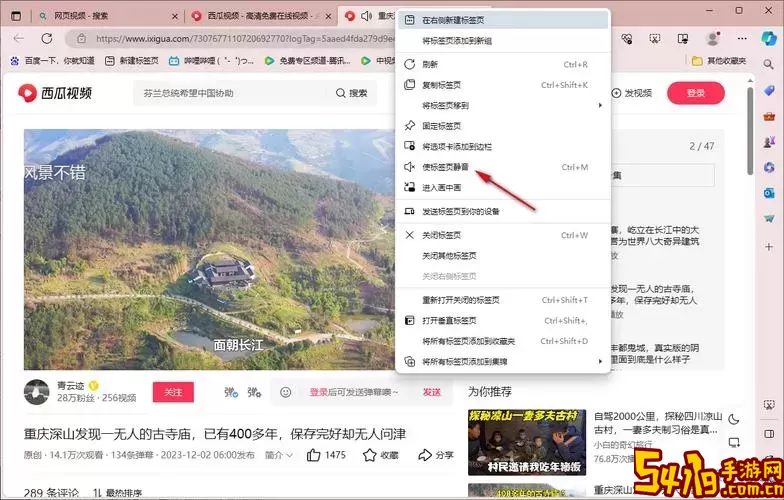Click the user profile avatar icon
The width and height of the screenshot is (784, 500).
pyautogui.click(x=712, y=38)
